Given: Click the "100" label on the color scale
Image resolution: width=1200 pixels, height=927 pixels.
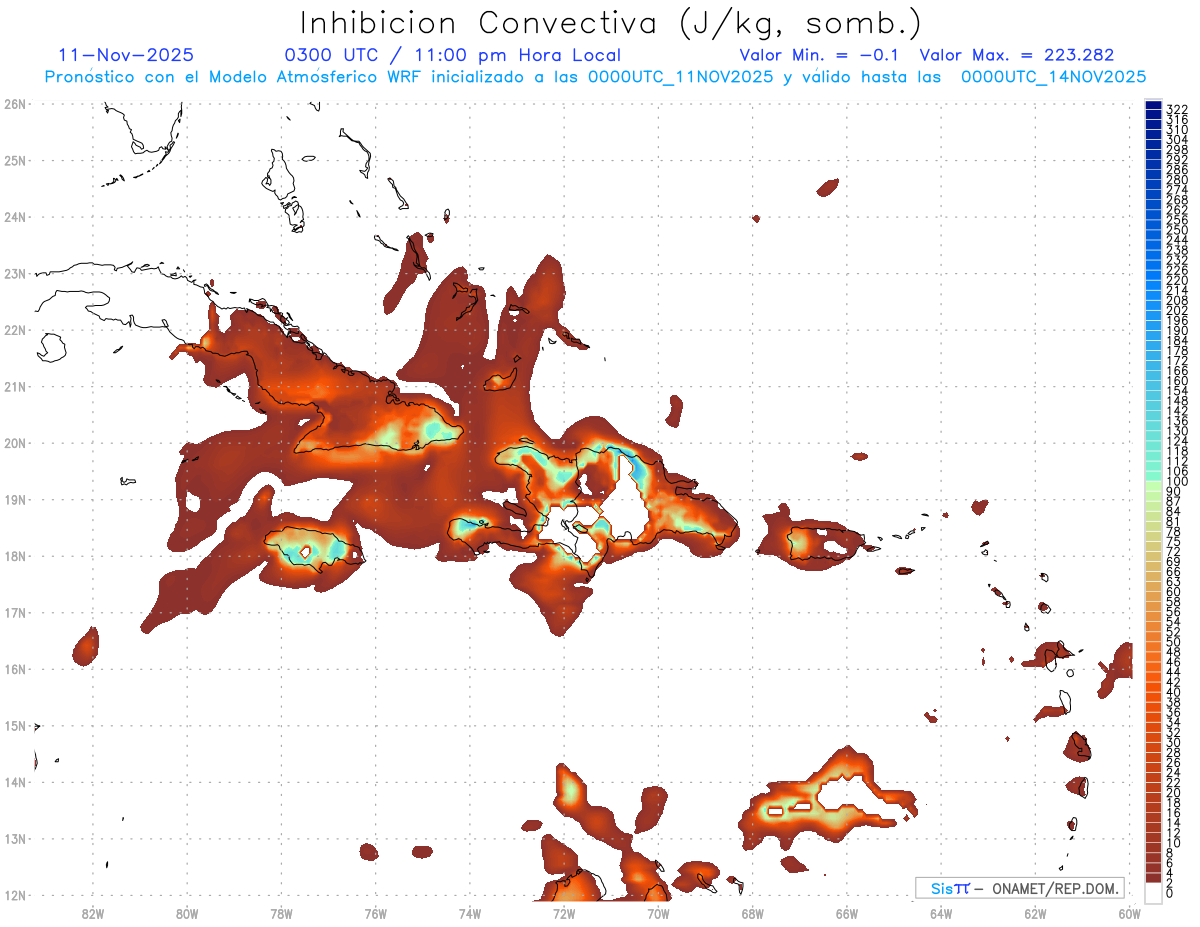Looking at the screenshot, I should click(x=1176, y=482).
